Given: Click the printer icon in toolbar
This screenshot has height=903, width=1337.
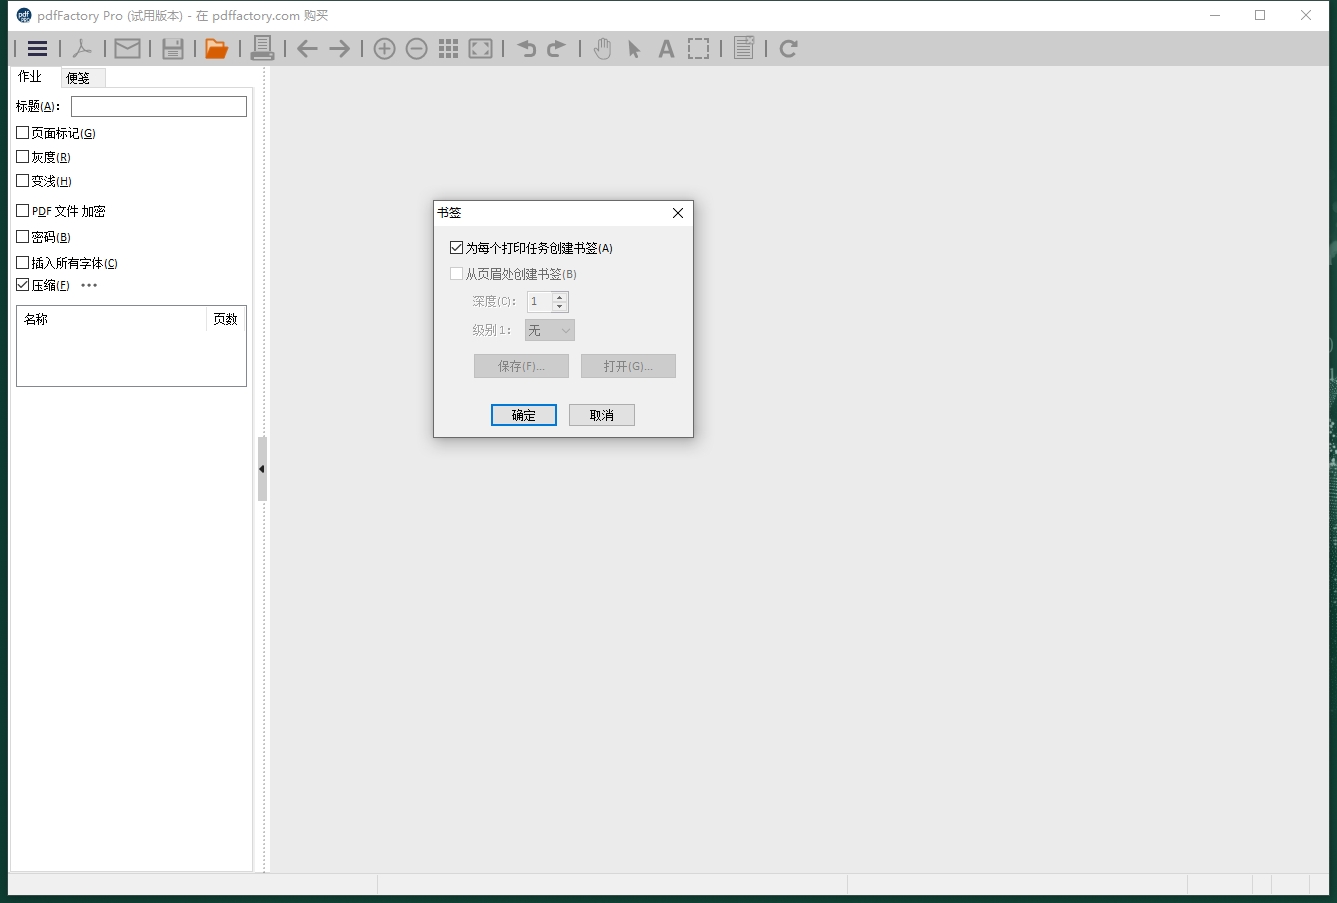Looking at the screenshot, I should tap(262, 48).
